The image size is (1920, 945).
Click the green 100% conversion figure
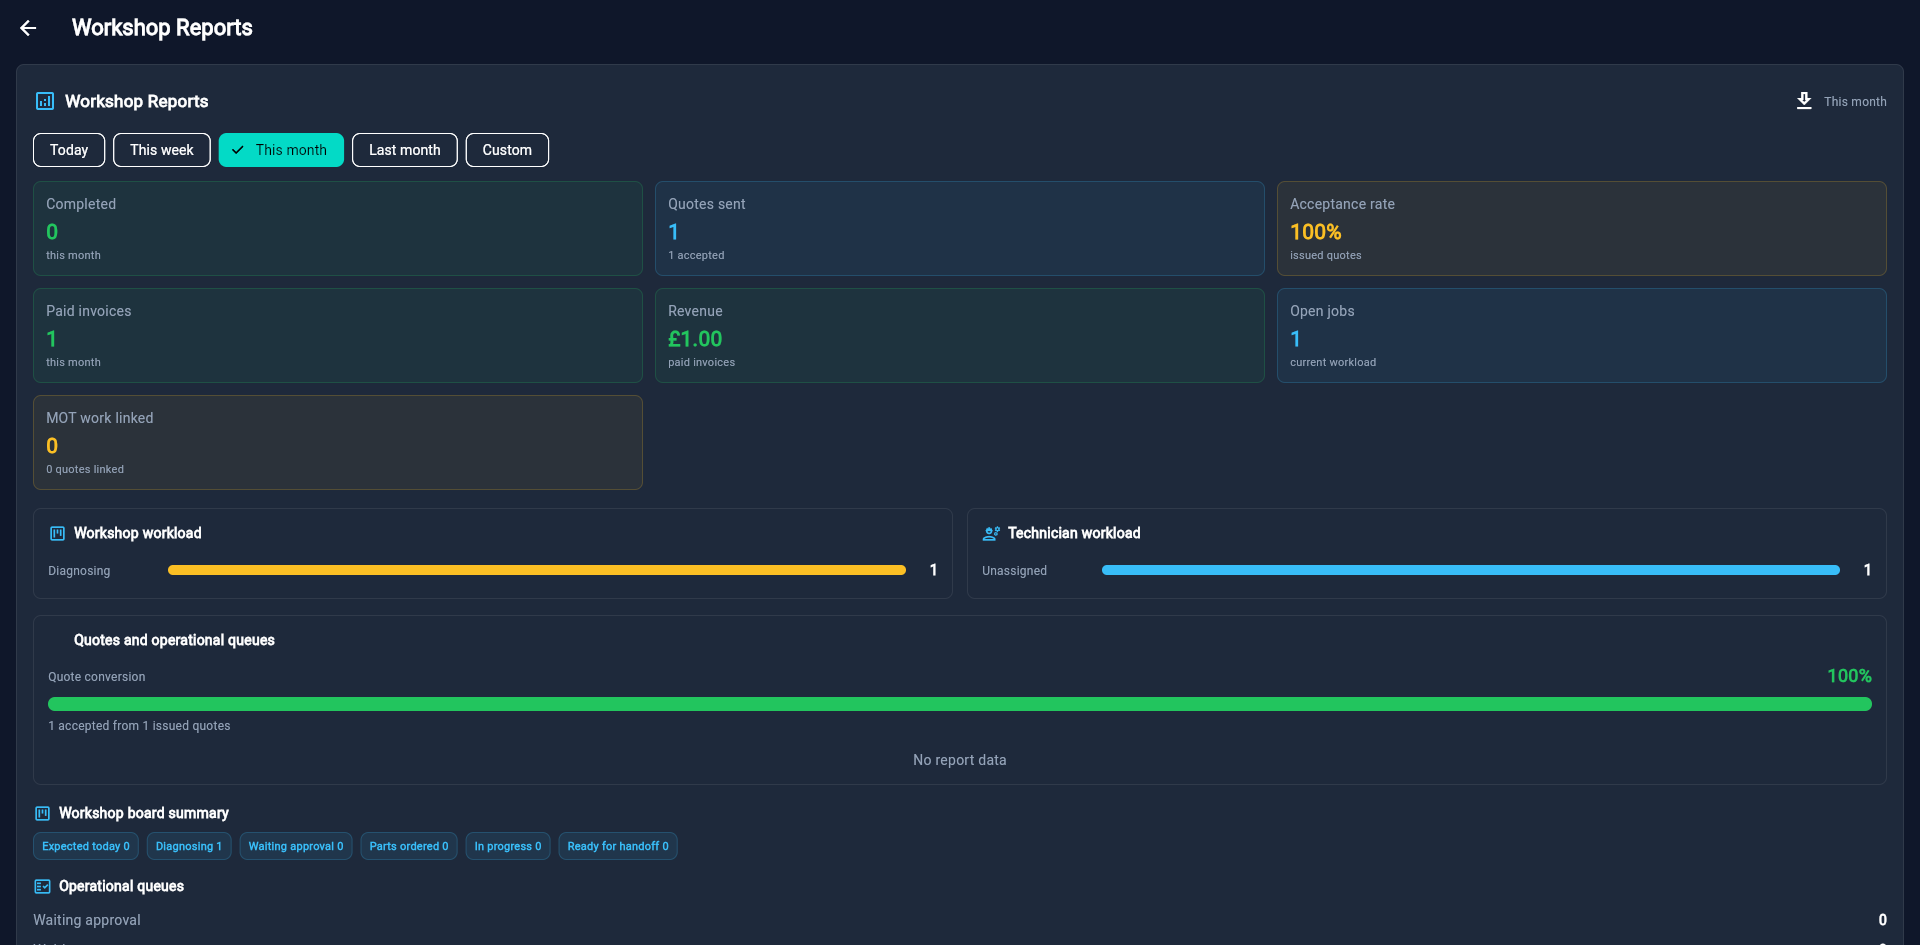click(x=1849, y=676)
